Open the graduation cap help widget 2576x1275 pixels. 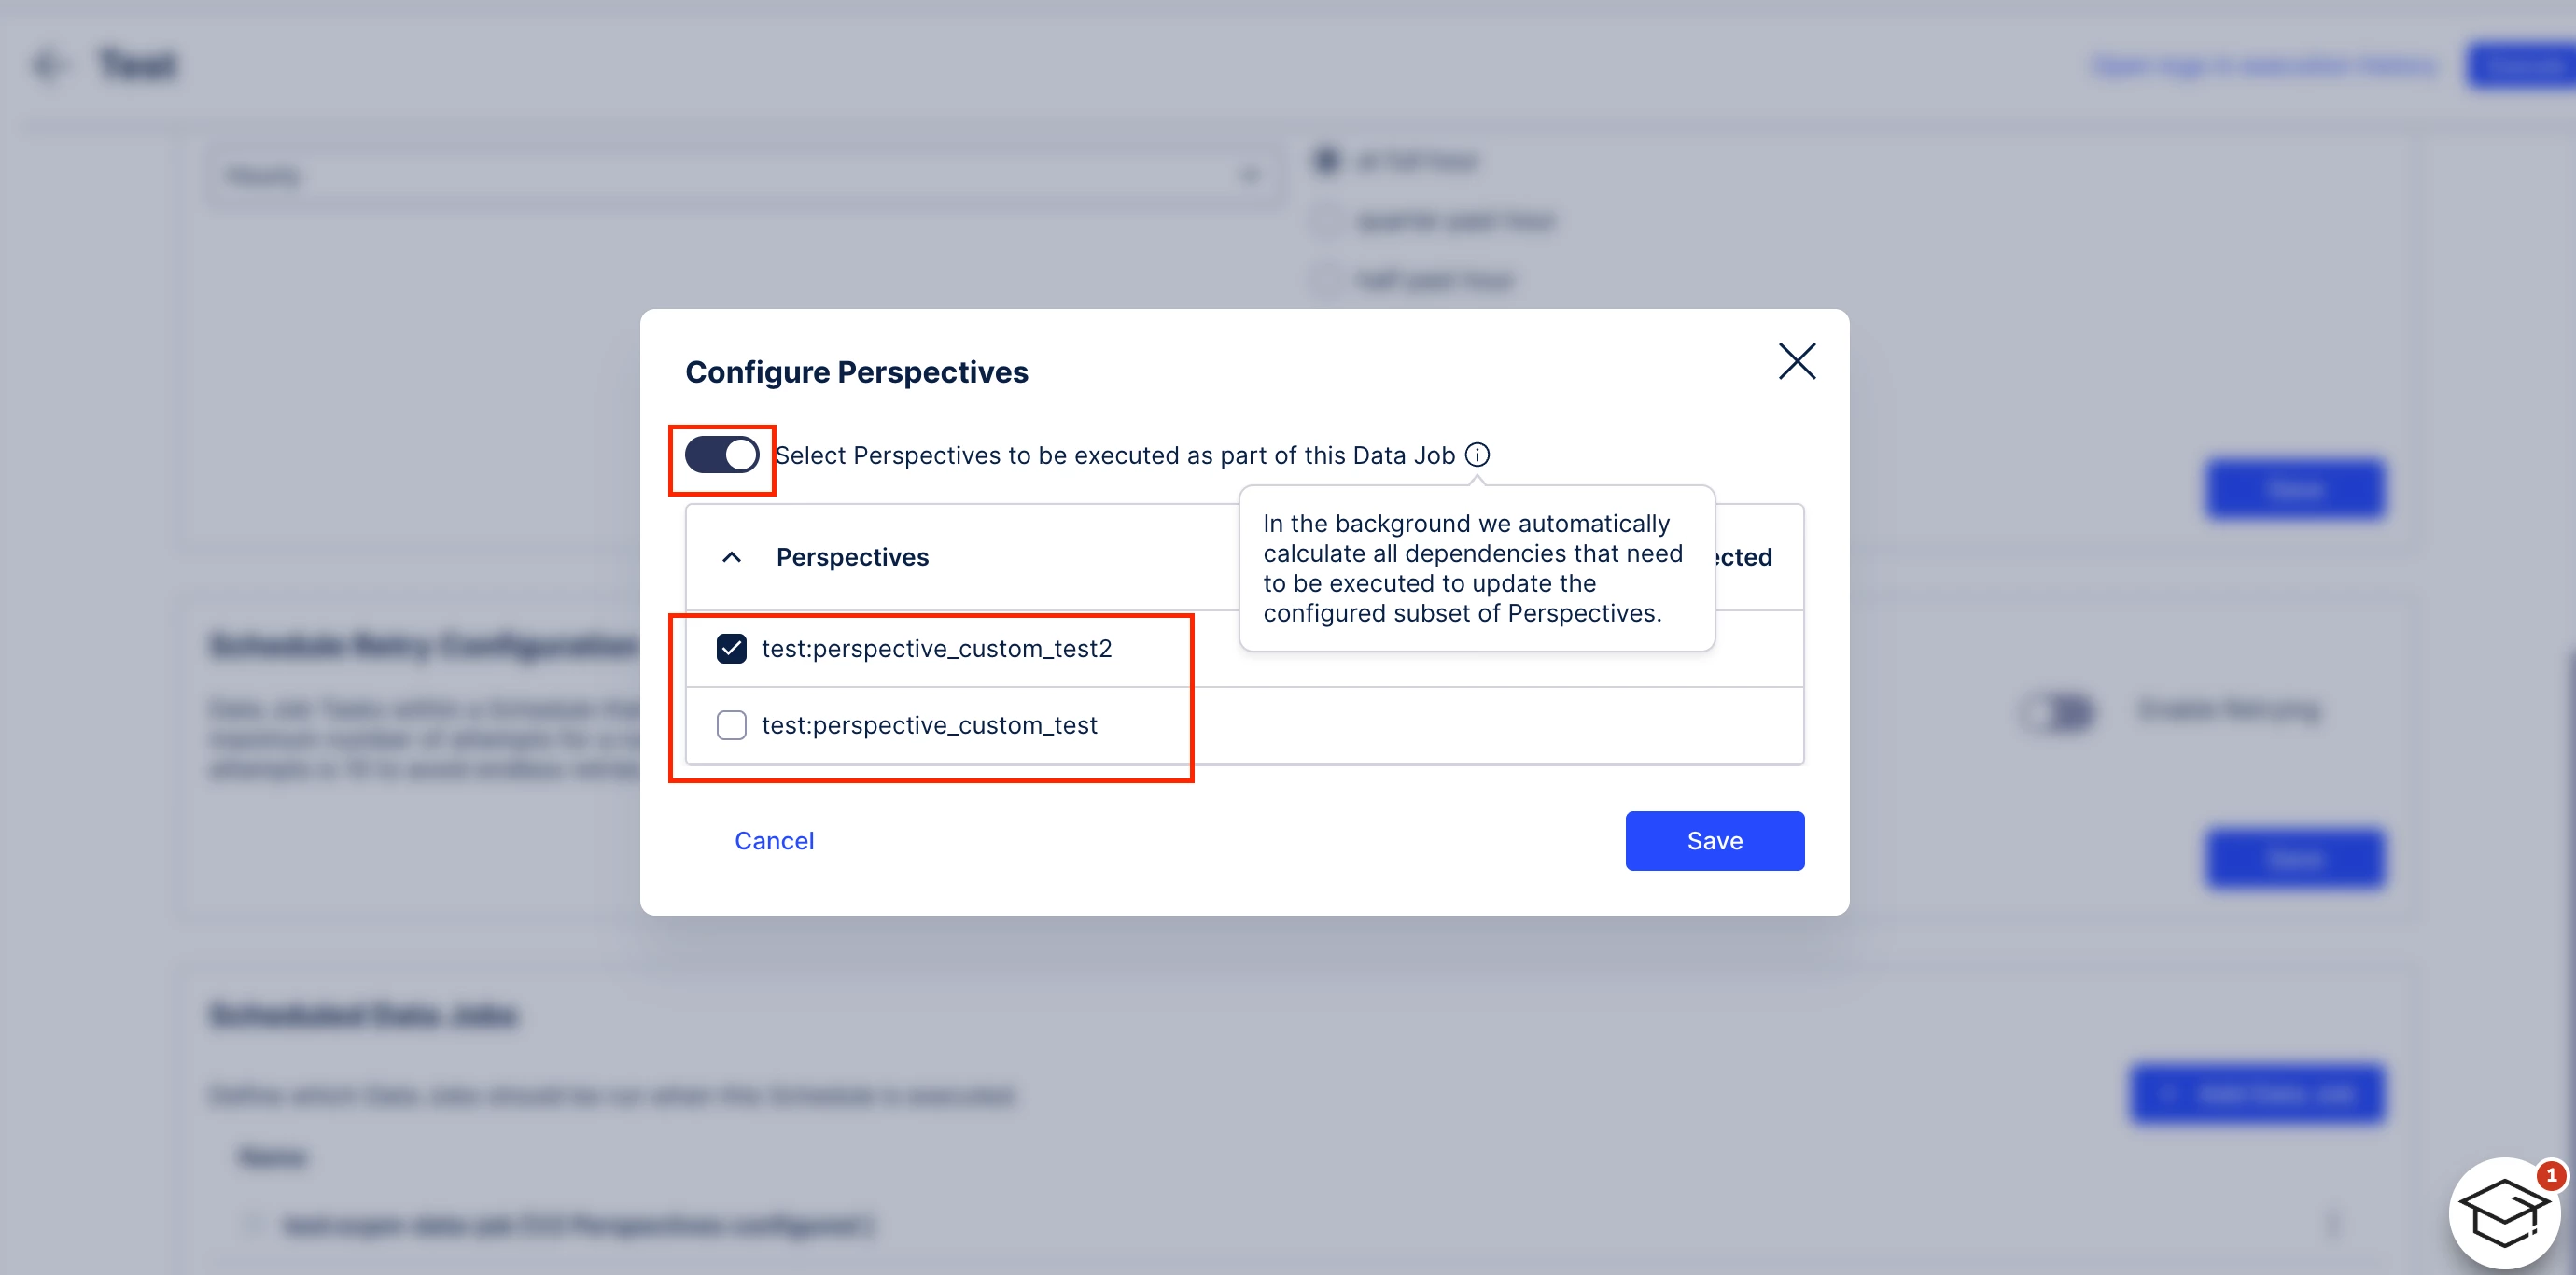point(2504,1213)
